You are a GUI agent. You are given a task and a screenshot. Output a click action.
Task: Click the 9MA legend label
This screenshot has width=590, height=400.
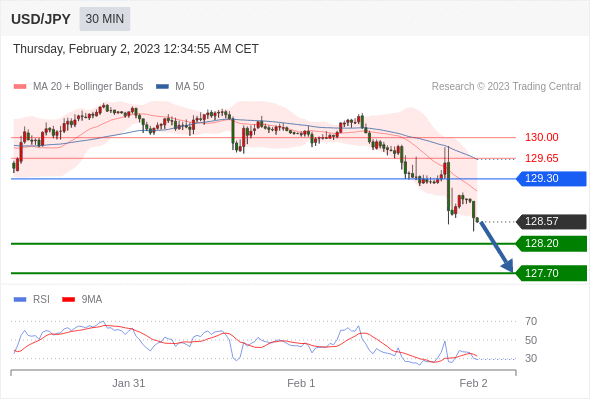point(92,300)
